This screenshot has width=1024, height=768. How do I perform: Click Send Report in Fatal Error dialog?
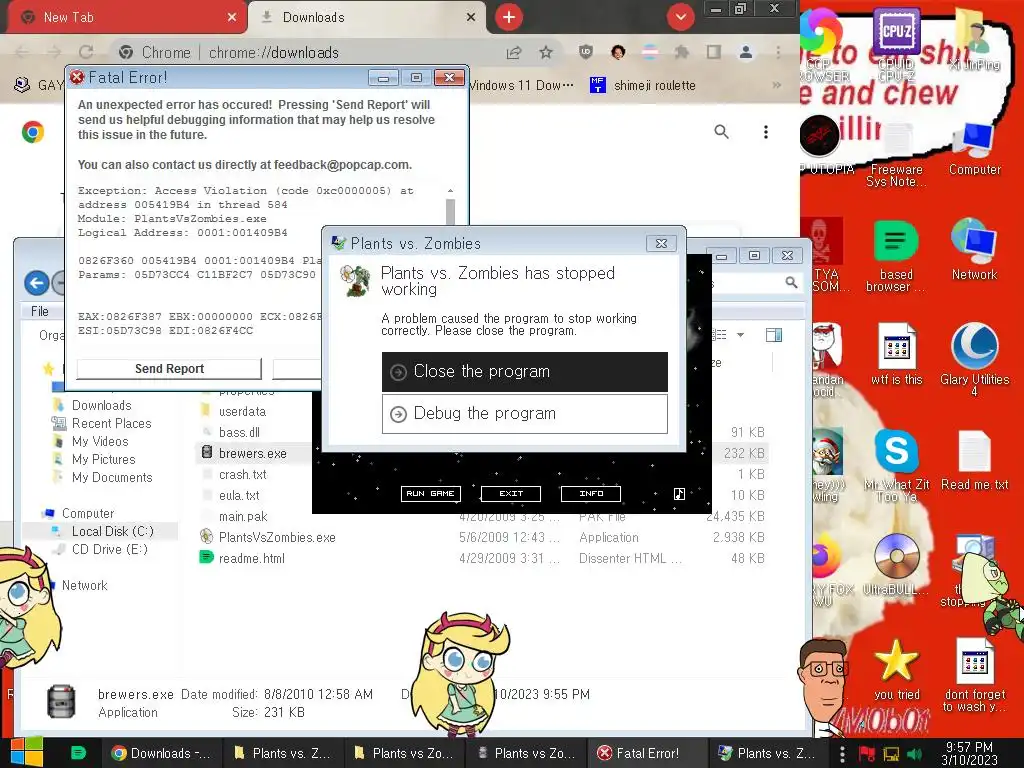[169, 368]
